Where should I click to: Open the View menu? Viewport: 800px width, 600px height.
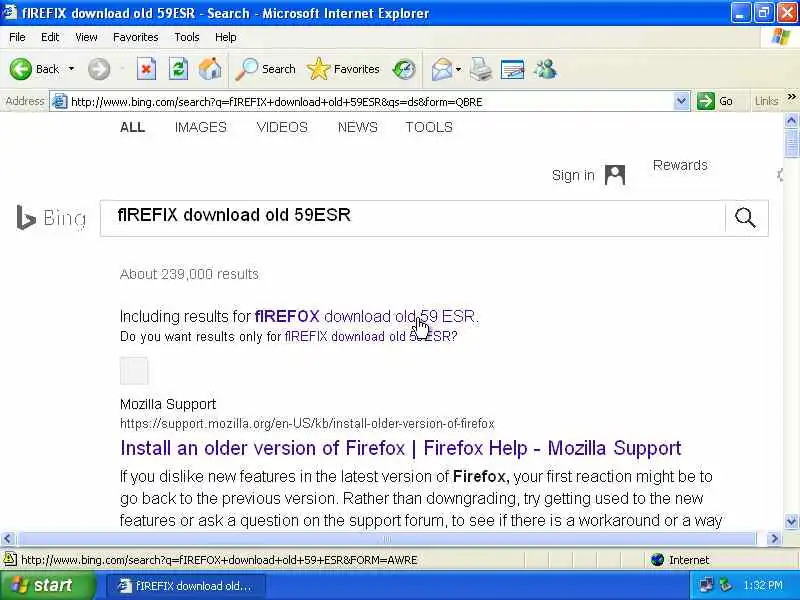[86, 37]
